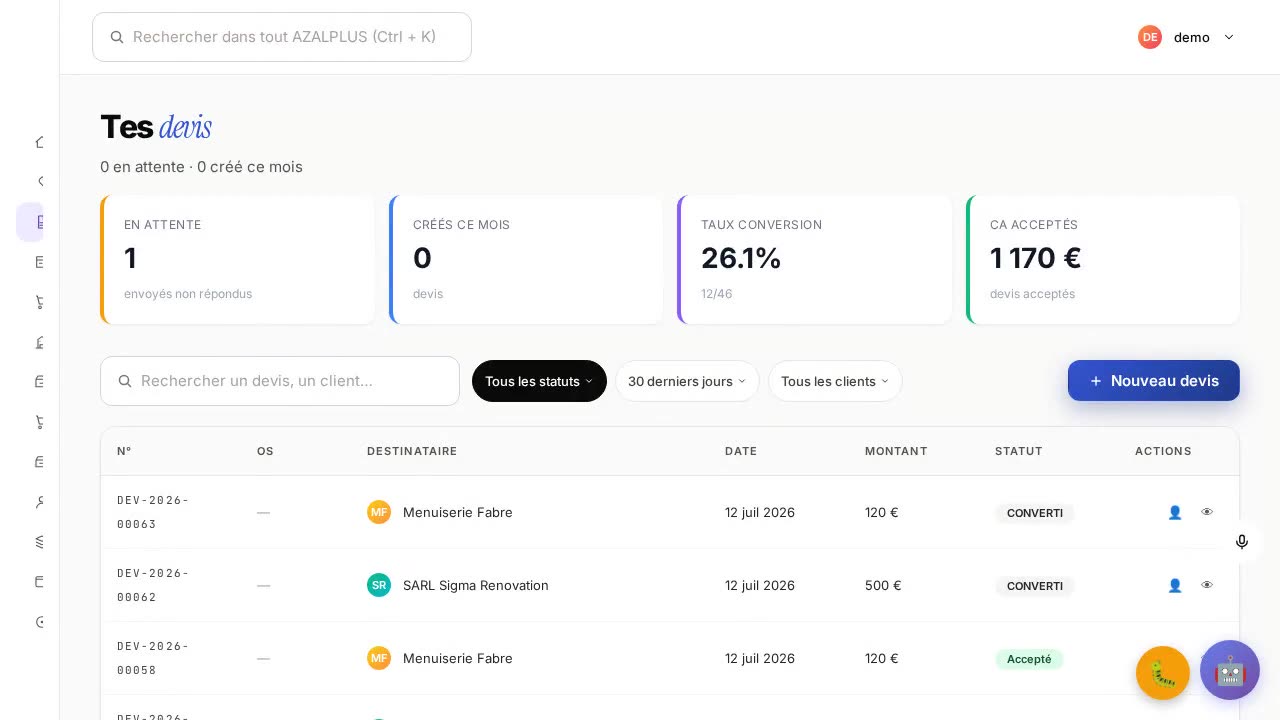Screen dimensions: 1280x720
Task: Click the date of quote DEV-2026-00062
Action: tap(760, 585)
